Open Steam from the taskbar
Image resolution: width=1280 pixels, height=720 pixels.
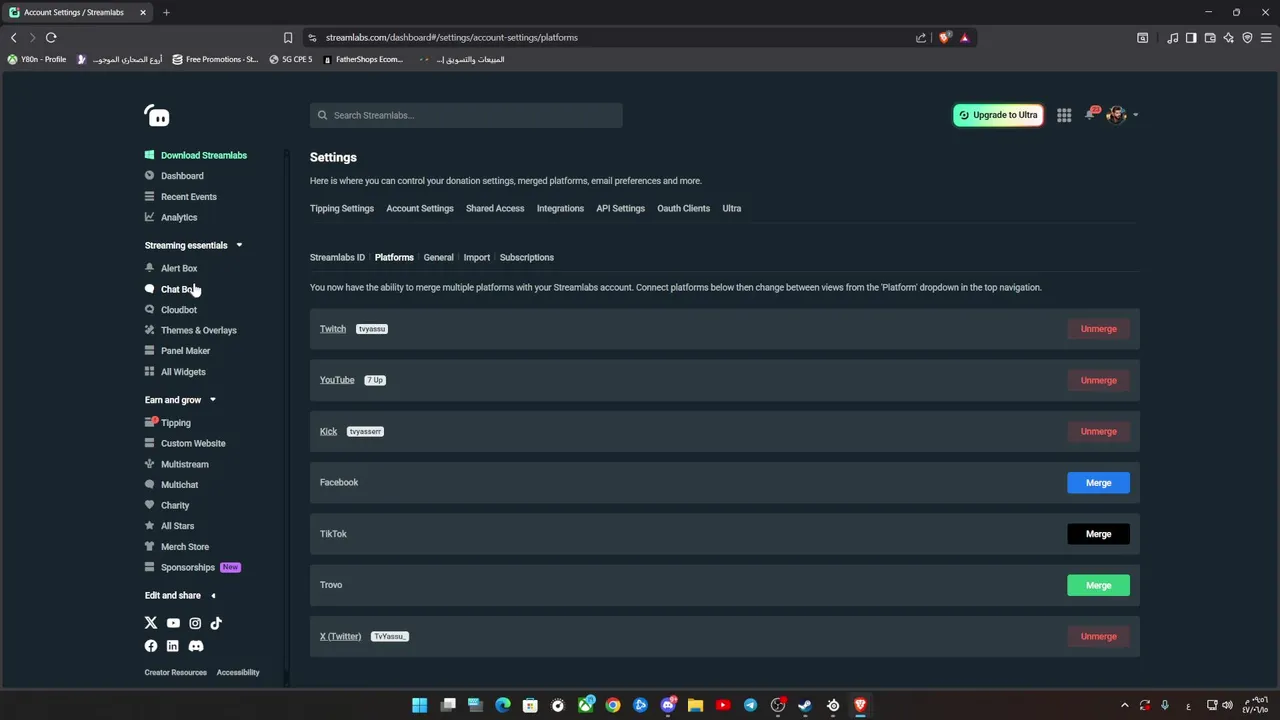805,705
